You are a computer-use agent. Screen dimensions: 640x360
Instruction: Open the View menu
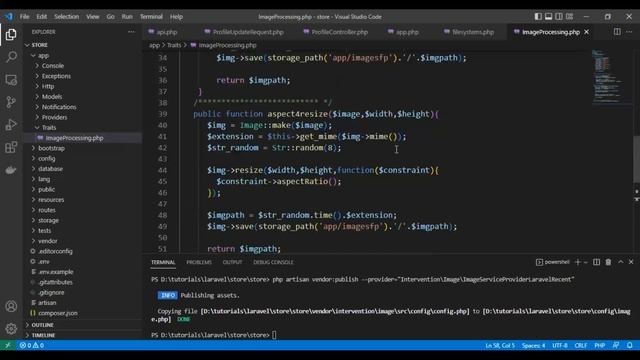[x=93, y=17]
